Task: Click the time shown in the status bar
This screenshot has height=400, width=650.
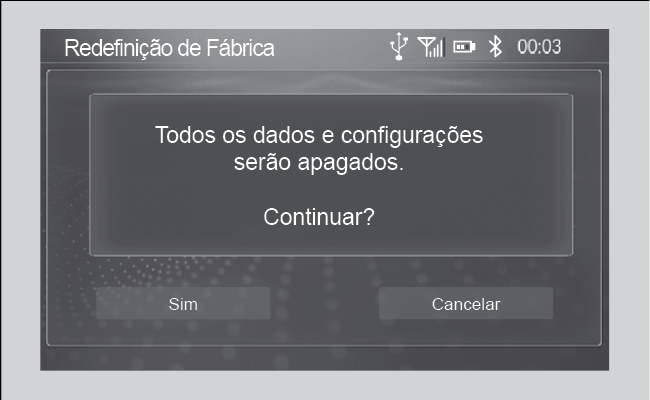Action: tap(539, 47)
